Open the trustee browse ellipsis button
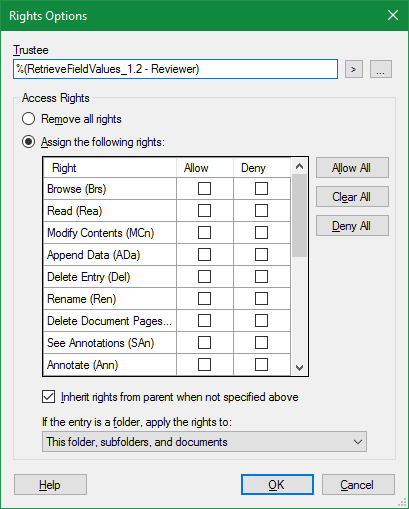The height and width of the screenshot is (509, 409). click(381, 69)
